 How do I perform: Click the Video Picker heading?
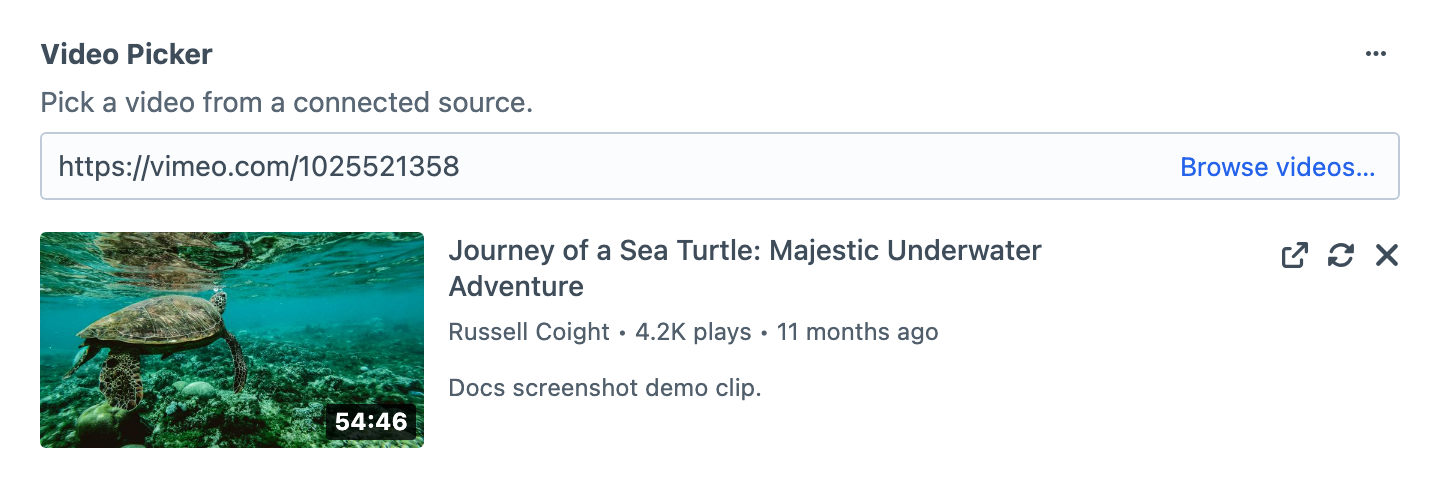(x=126, y=54)
